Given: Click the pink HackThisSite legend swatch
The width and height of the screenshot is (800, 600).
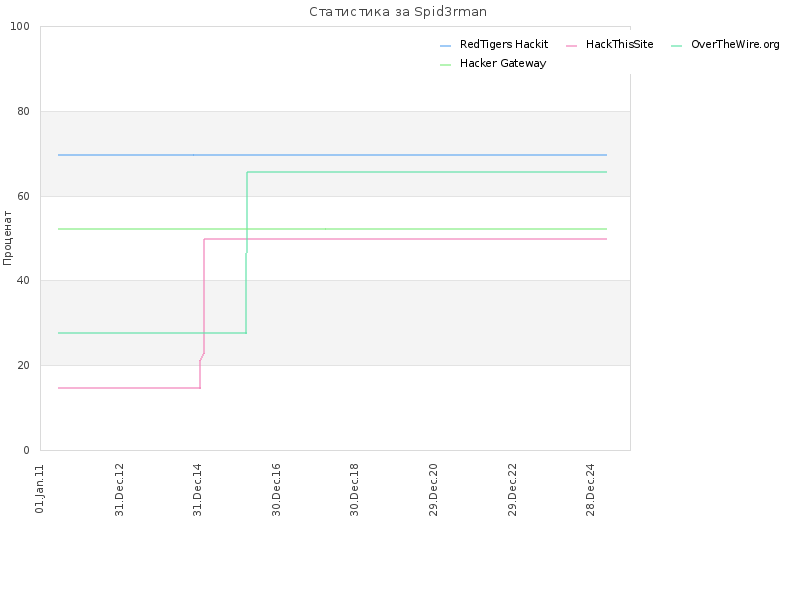Looking at the screenshot, I should [571, 46].
